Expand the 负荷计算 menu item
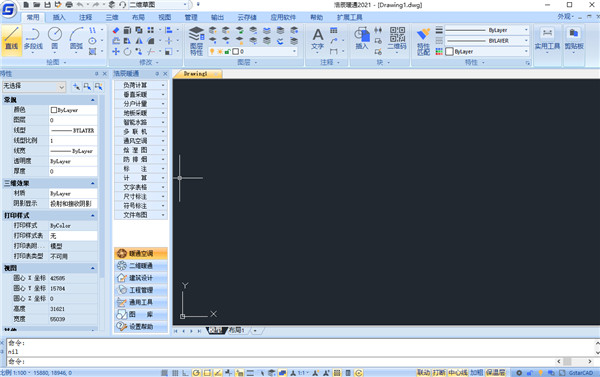This screenshot has width=600, height=377. [141, 85]
